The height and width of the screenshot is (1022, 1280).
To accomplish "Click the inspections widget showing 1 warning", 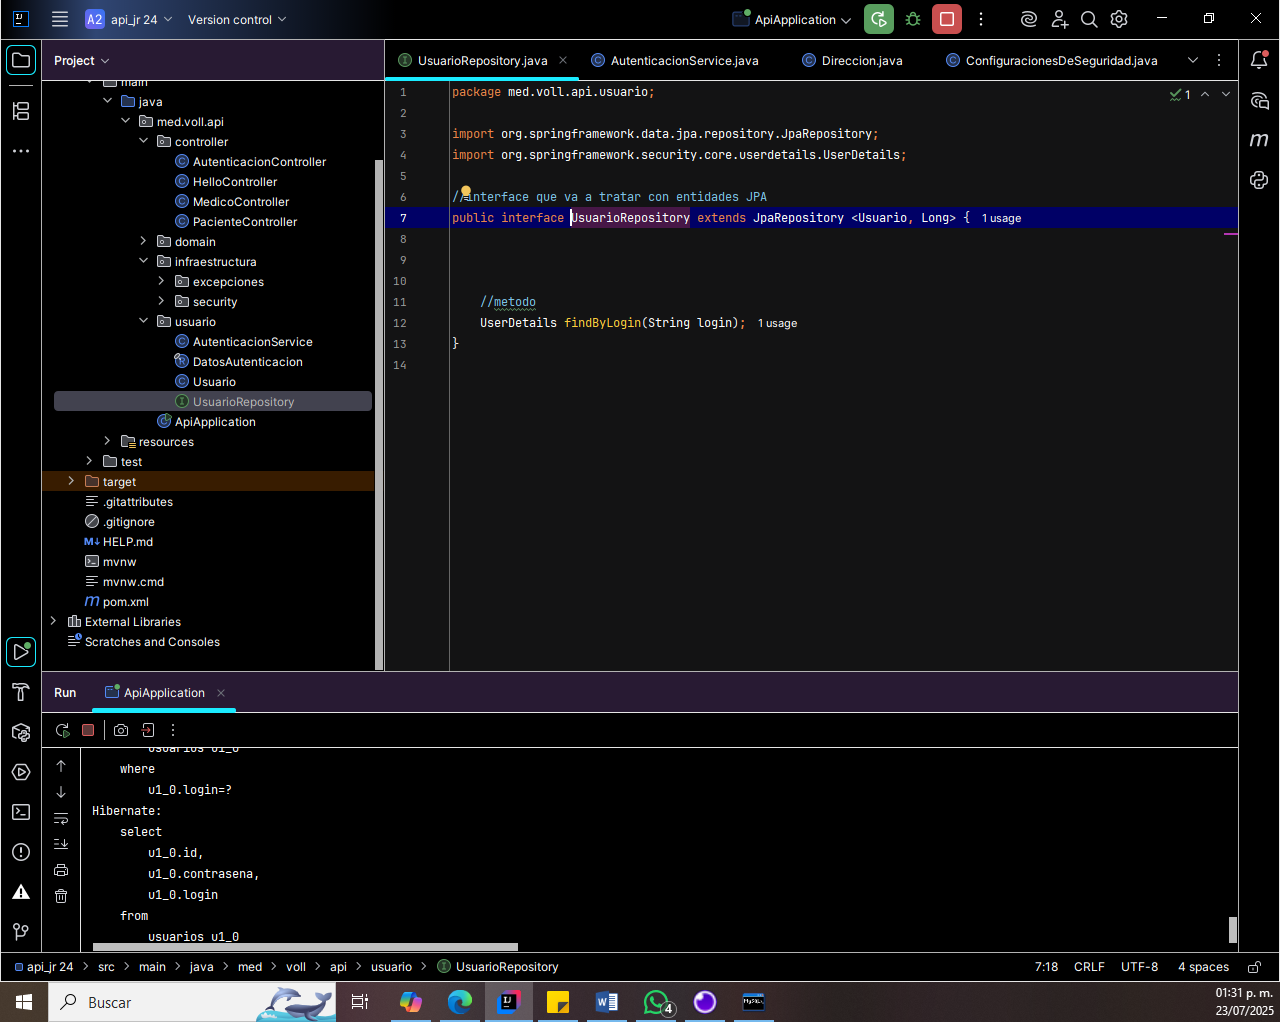I will pyautogui.click(x=1180, y=94).
